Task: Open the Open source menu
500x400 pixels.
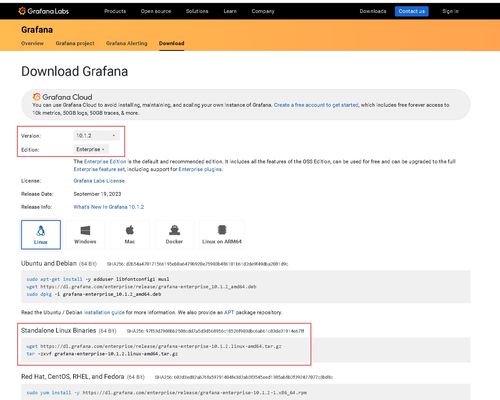Action: coord(156,11)
